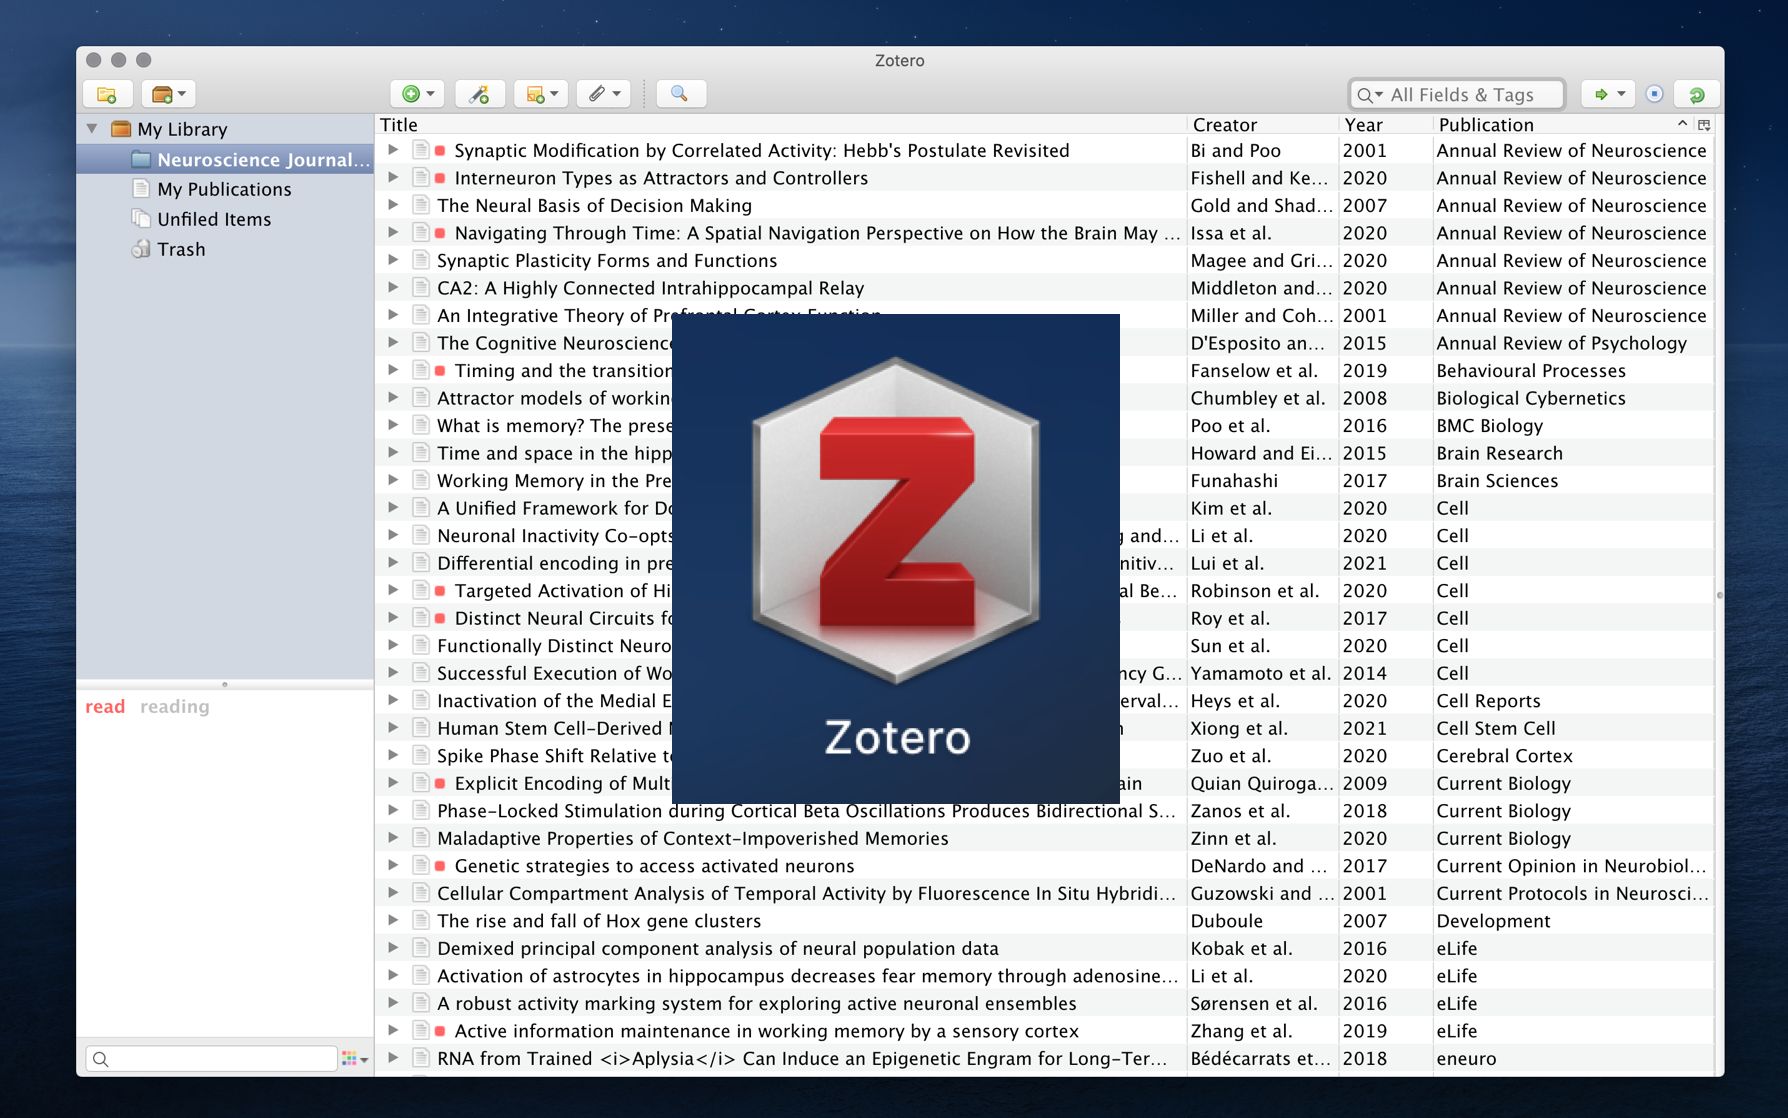
Task: Click the tag filter search field
Action: [x=212, y=1059]
